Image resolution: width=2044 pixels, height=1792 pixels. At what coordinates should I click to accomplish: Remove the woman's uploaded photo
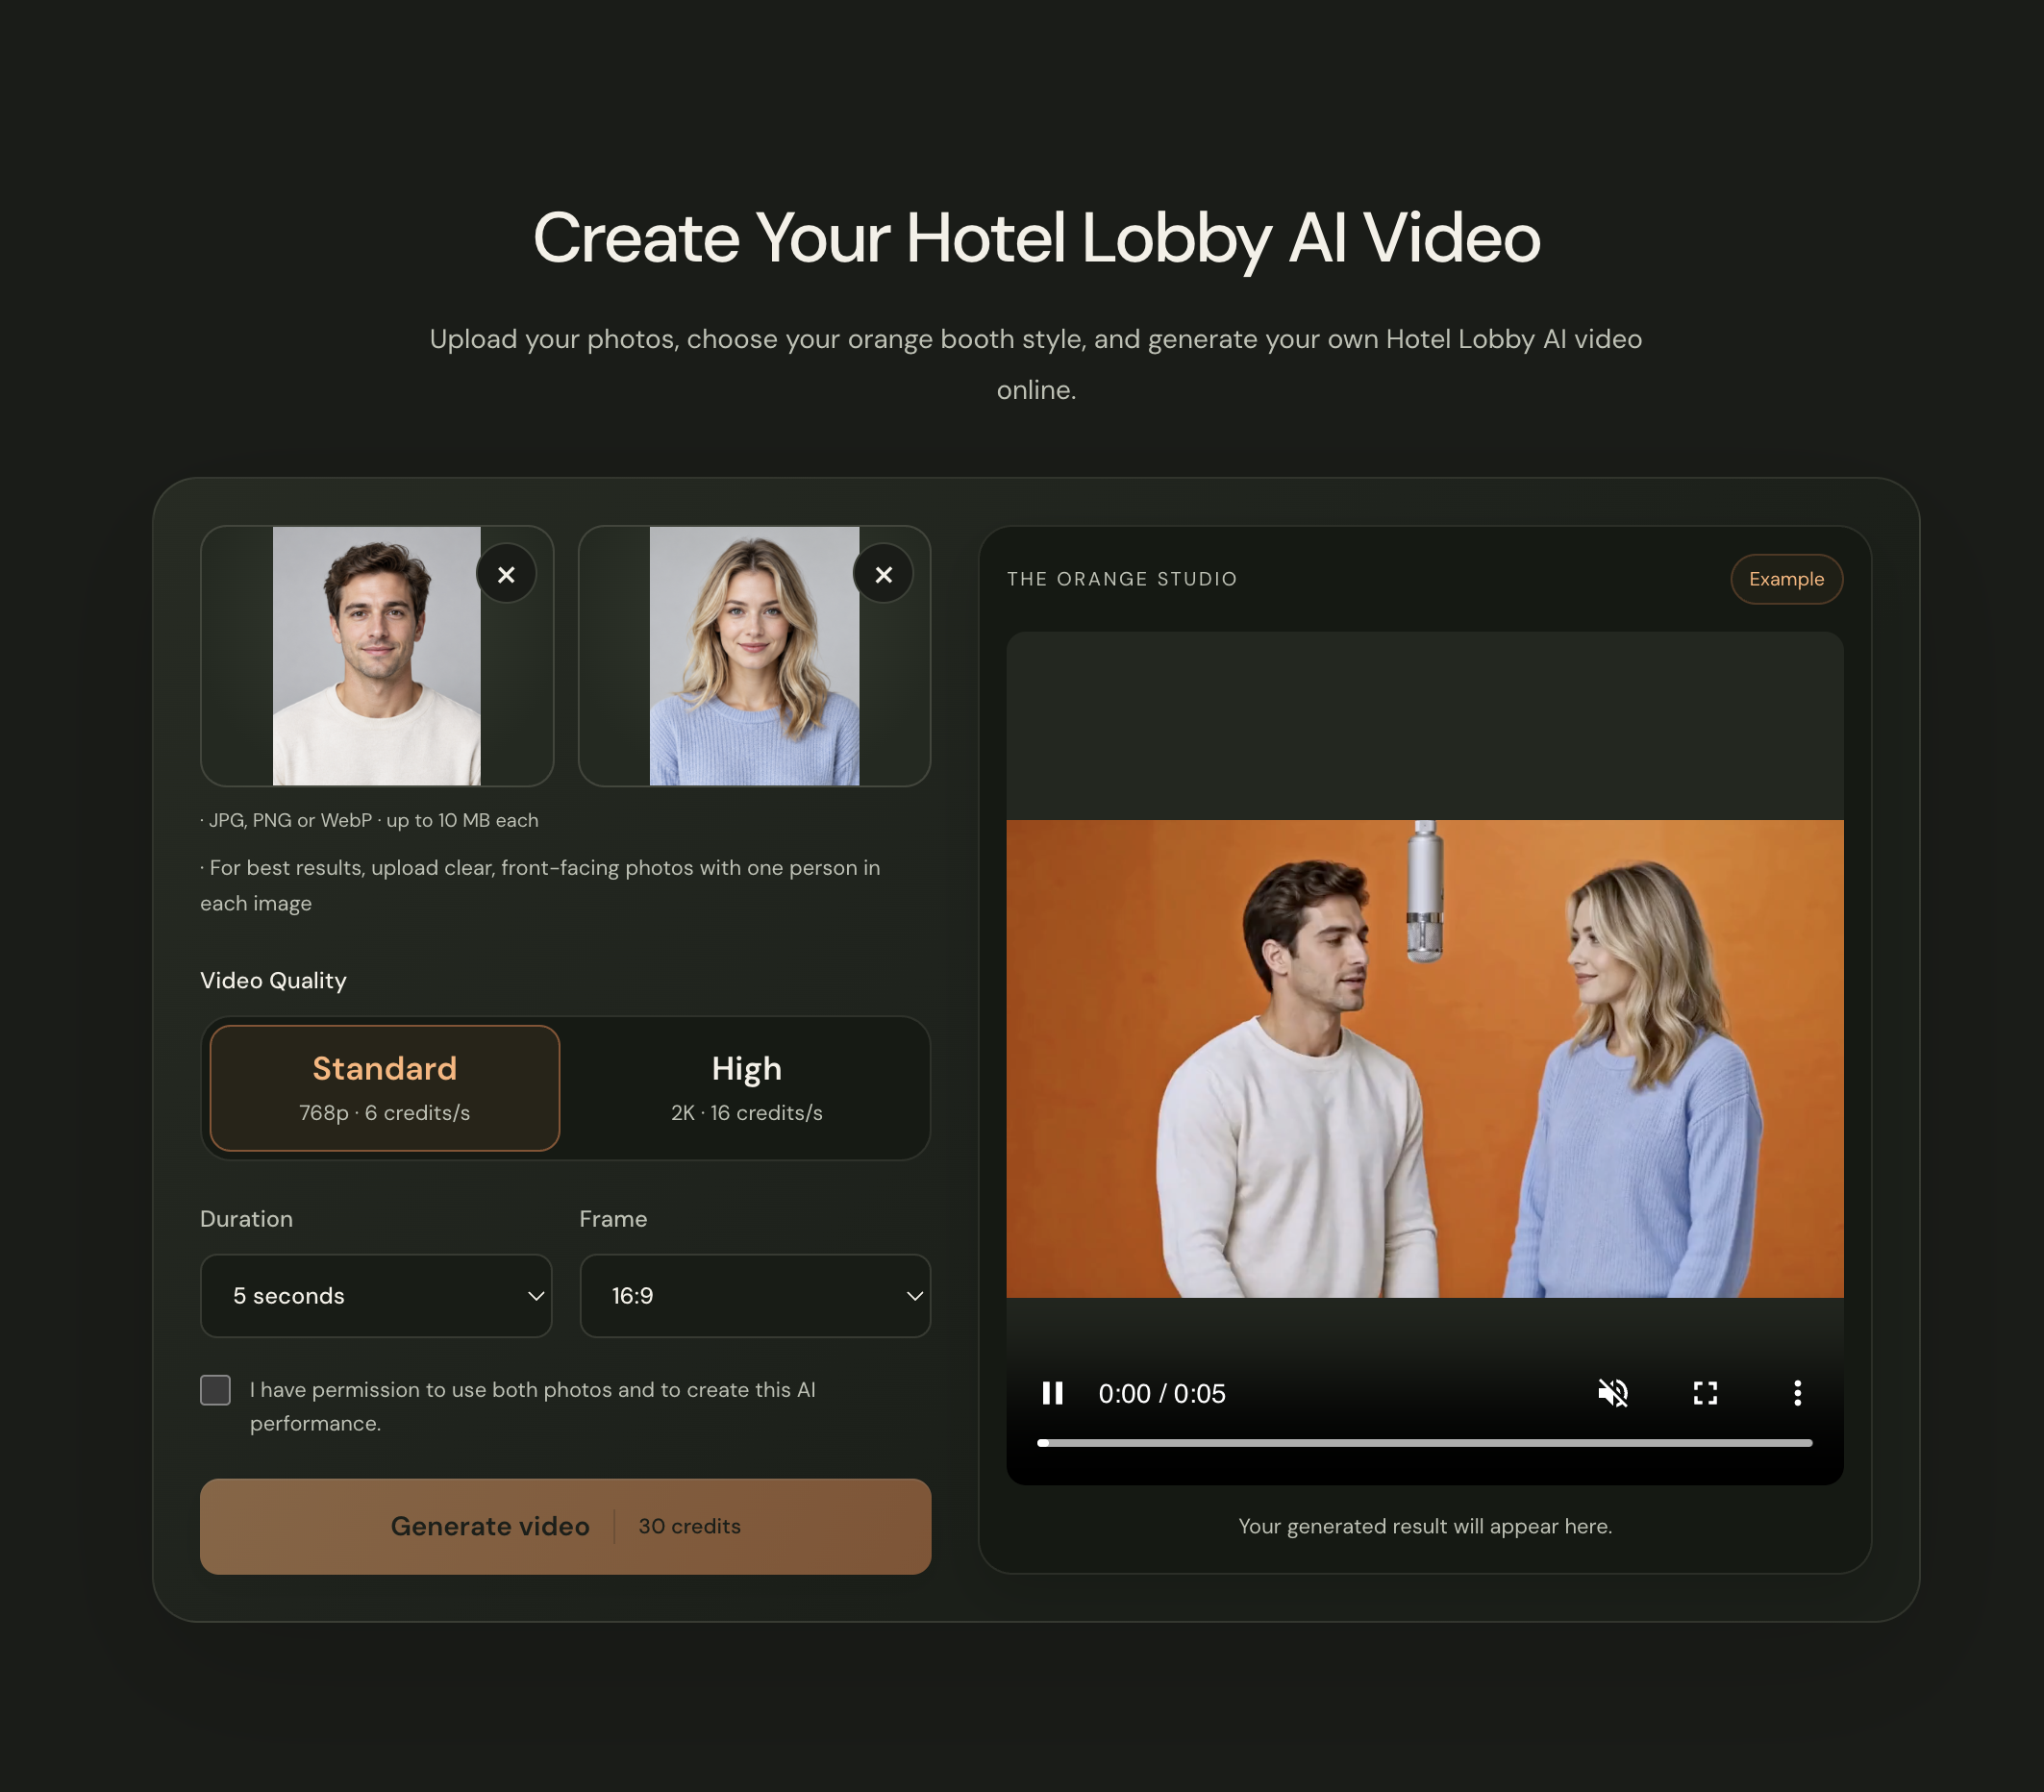click(x=883, y=574)
